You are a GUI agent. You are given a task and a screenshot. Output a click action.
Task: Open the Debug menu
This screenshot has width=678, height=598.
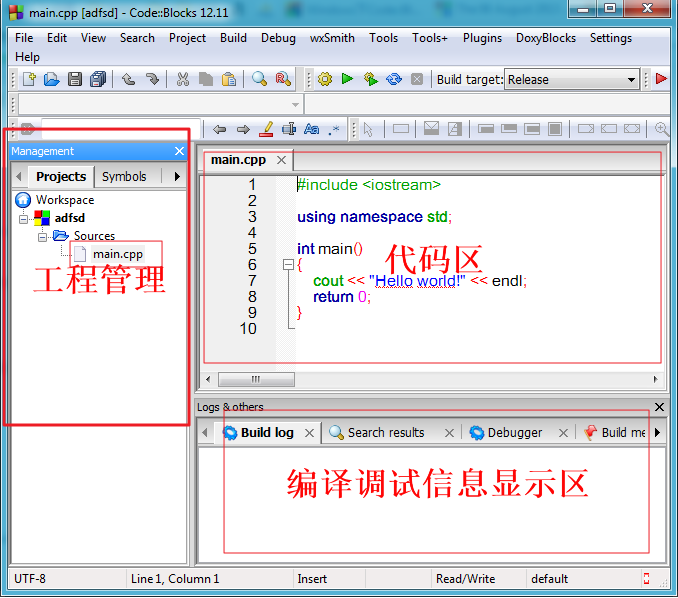(x=278, y=38)
